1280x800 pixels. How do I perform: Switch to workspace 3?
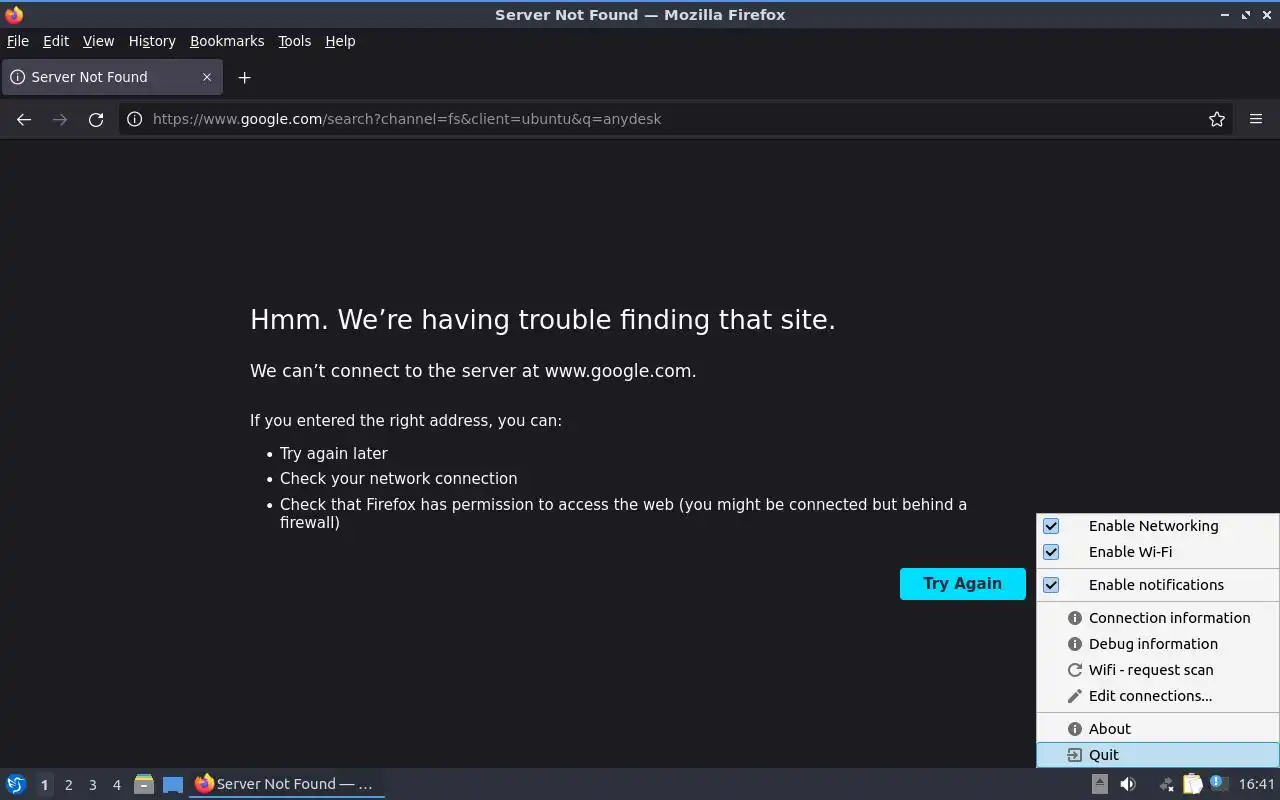[92, 785]
